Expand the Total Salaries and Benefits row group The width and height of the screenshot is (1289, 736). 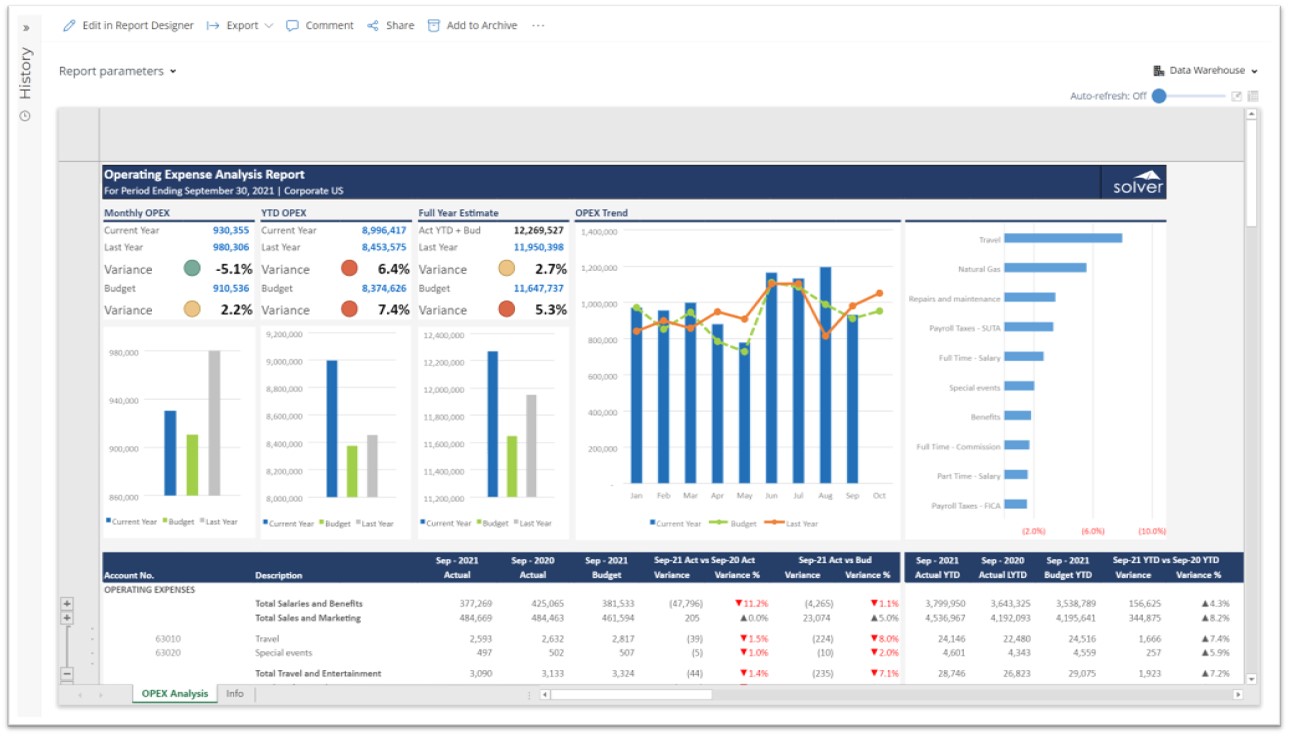pyautogui.click(x=67, y=604)
